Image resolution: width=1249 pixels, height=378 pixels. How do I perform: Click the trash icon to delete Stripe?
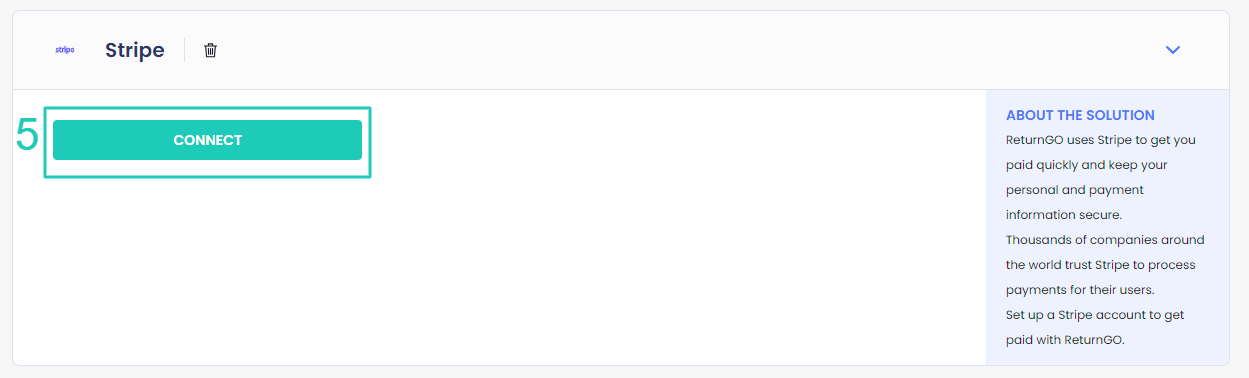coord(210,50)
